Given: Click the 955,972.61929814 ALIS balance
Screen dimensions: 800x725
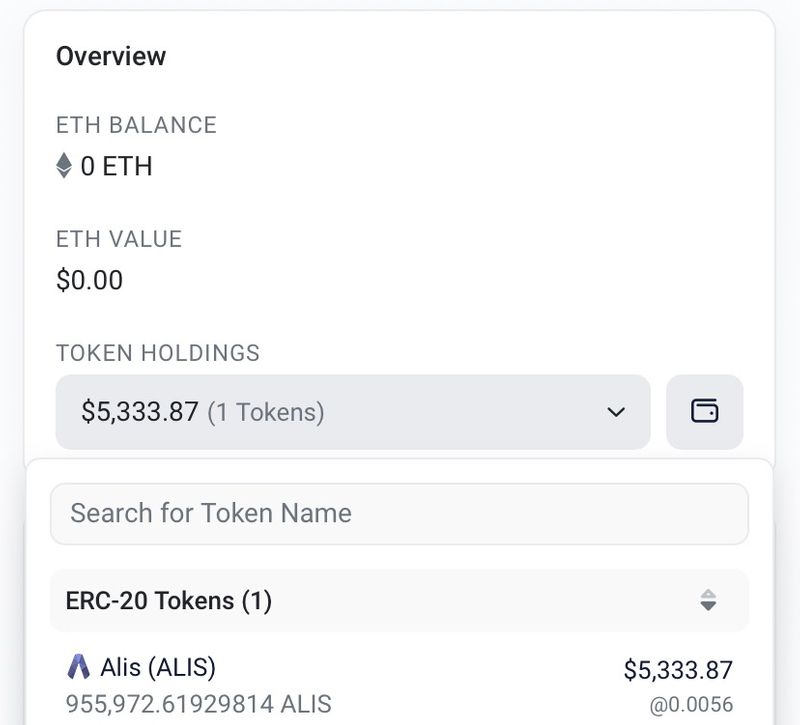Looking at the screenshot, I should [x=198, y=704].
